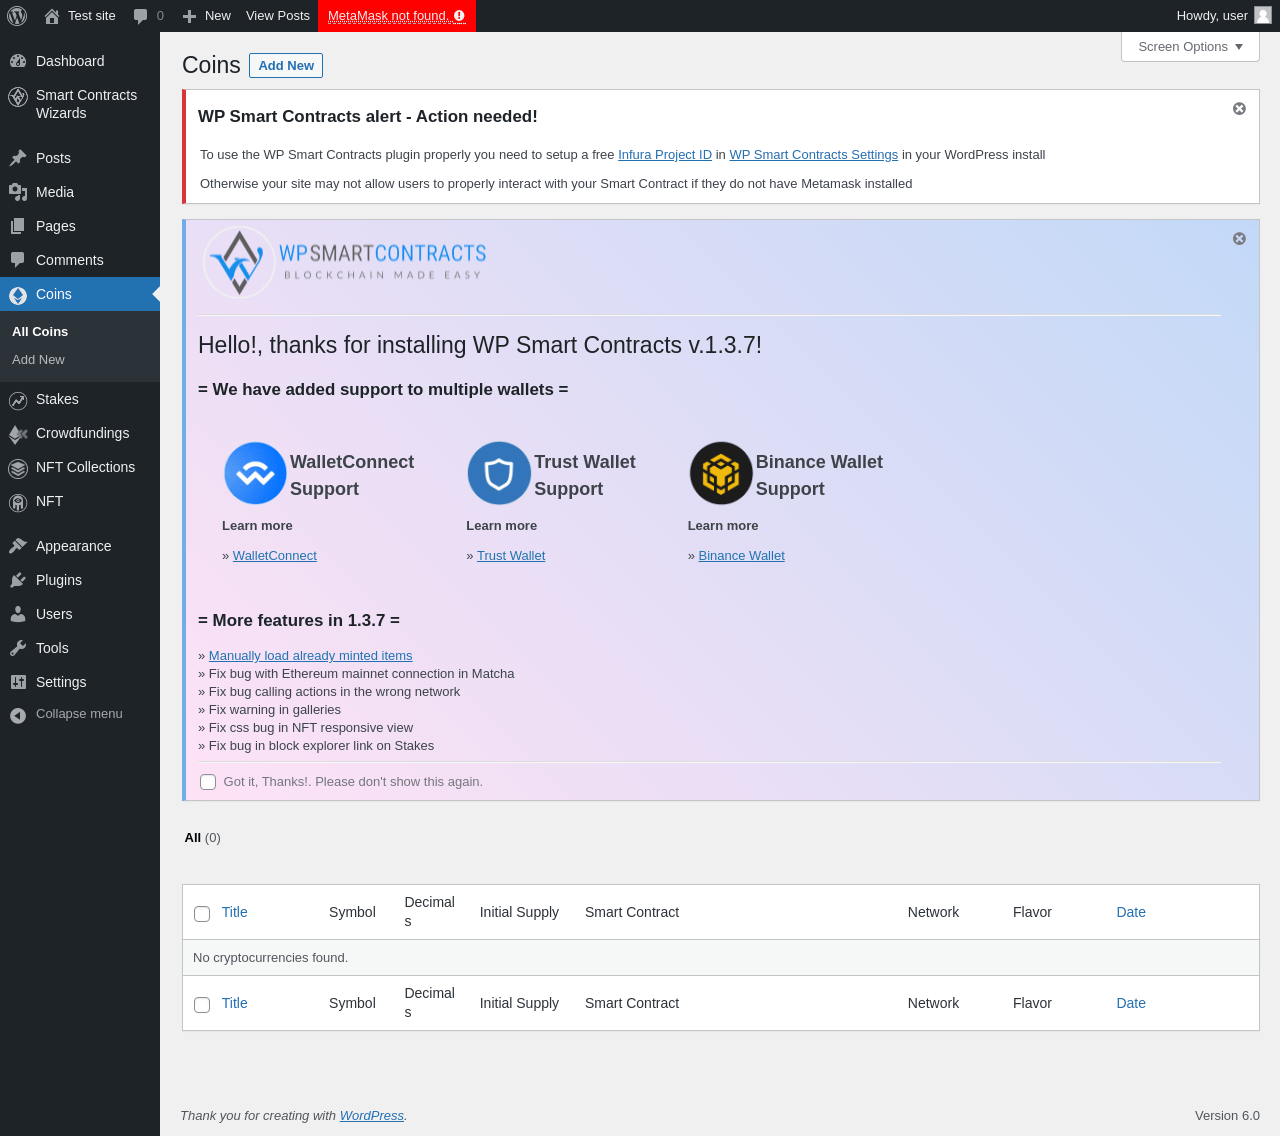Click the Comments sidebar icon
The width and height of the screenshot is (1280, 1136).
coord(18,260)
